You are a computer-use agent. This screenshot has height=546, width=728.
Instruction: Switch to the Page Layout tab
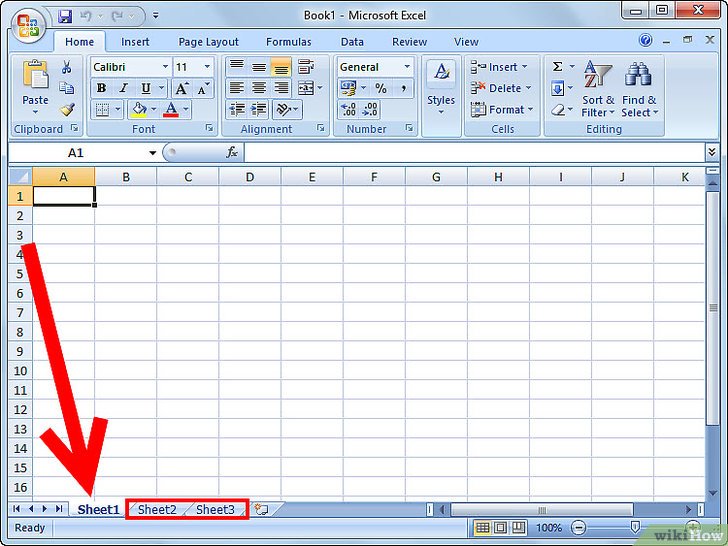(x=208, y=42)
